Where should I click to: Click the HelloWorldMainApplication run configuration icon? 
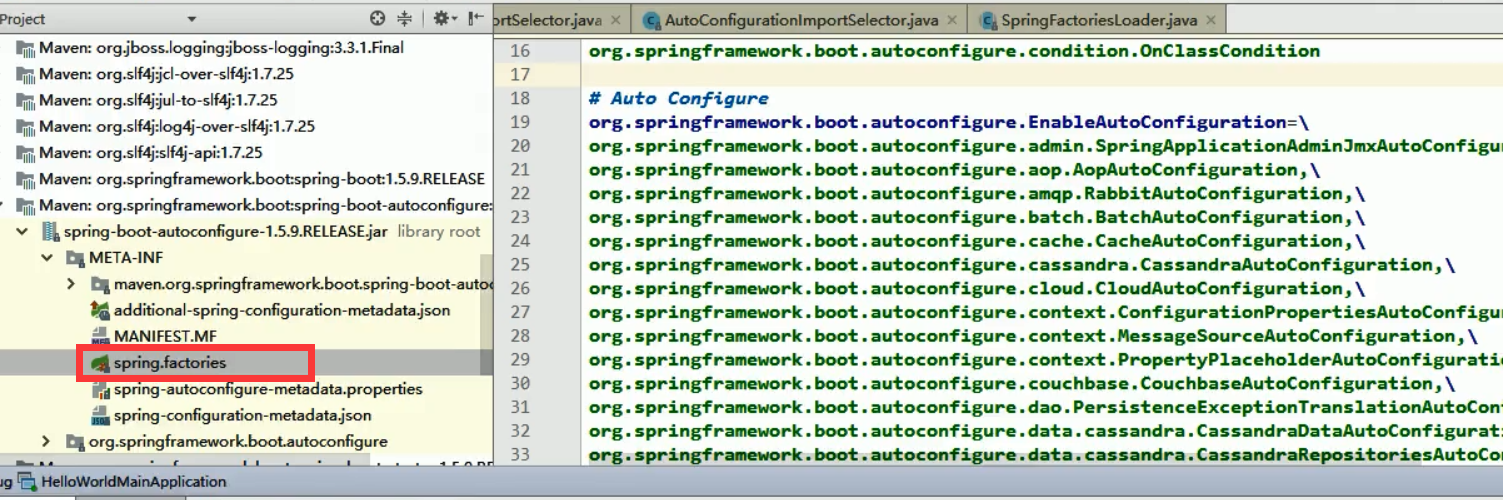[x=27, y=482]
